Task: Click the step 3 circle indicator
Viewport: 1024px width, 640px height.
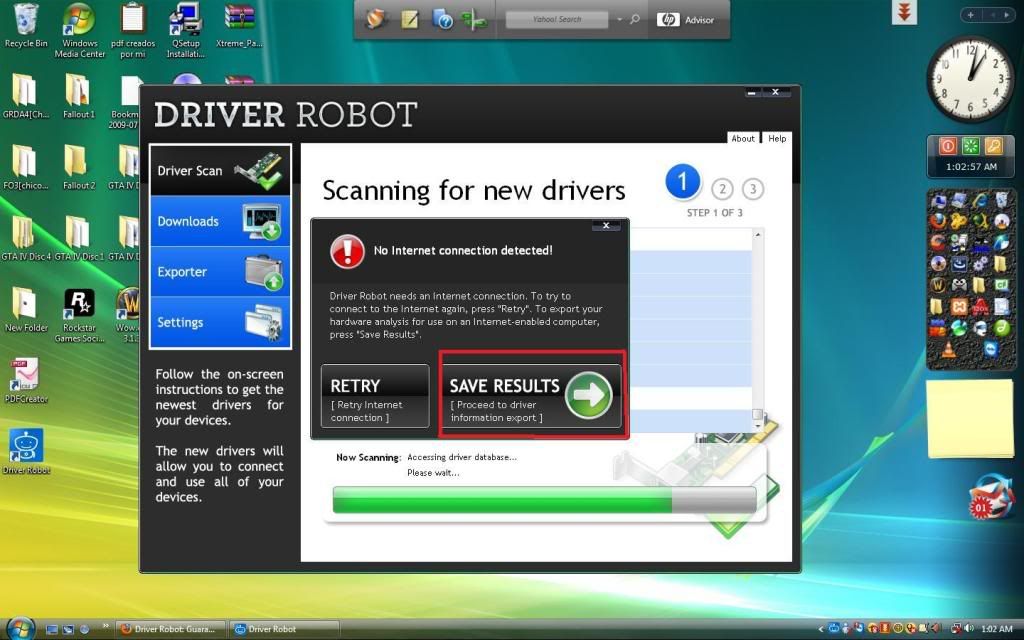Action: pyautogui.click(x=752, y=189)
